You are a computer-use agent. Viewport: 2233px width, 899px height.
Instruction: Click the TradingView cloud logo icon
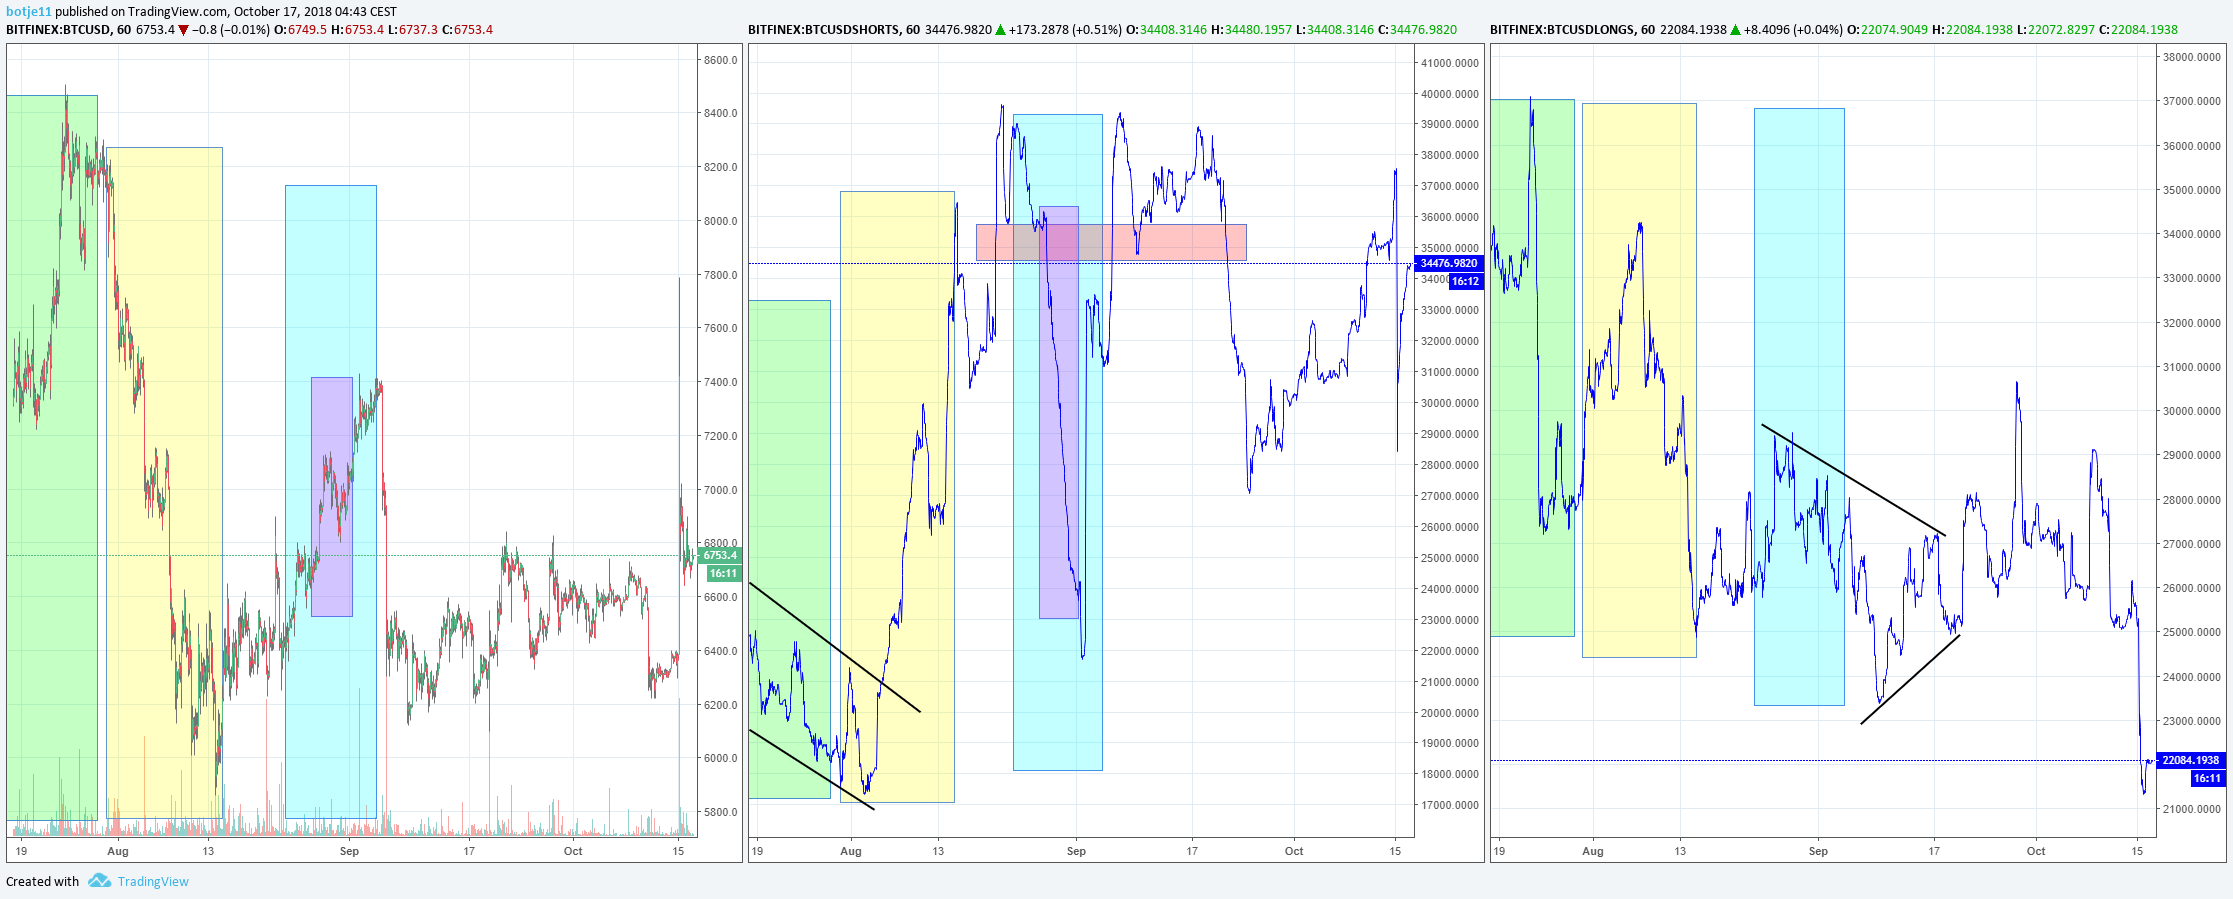pyautogui.click(x=99, y=881)
